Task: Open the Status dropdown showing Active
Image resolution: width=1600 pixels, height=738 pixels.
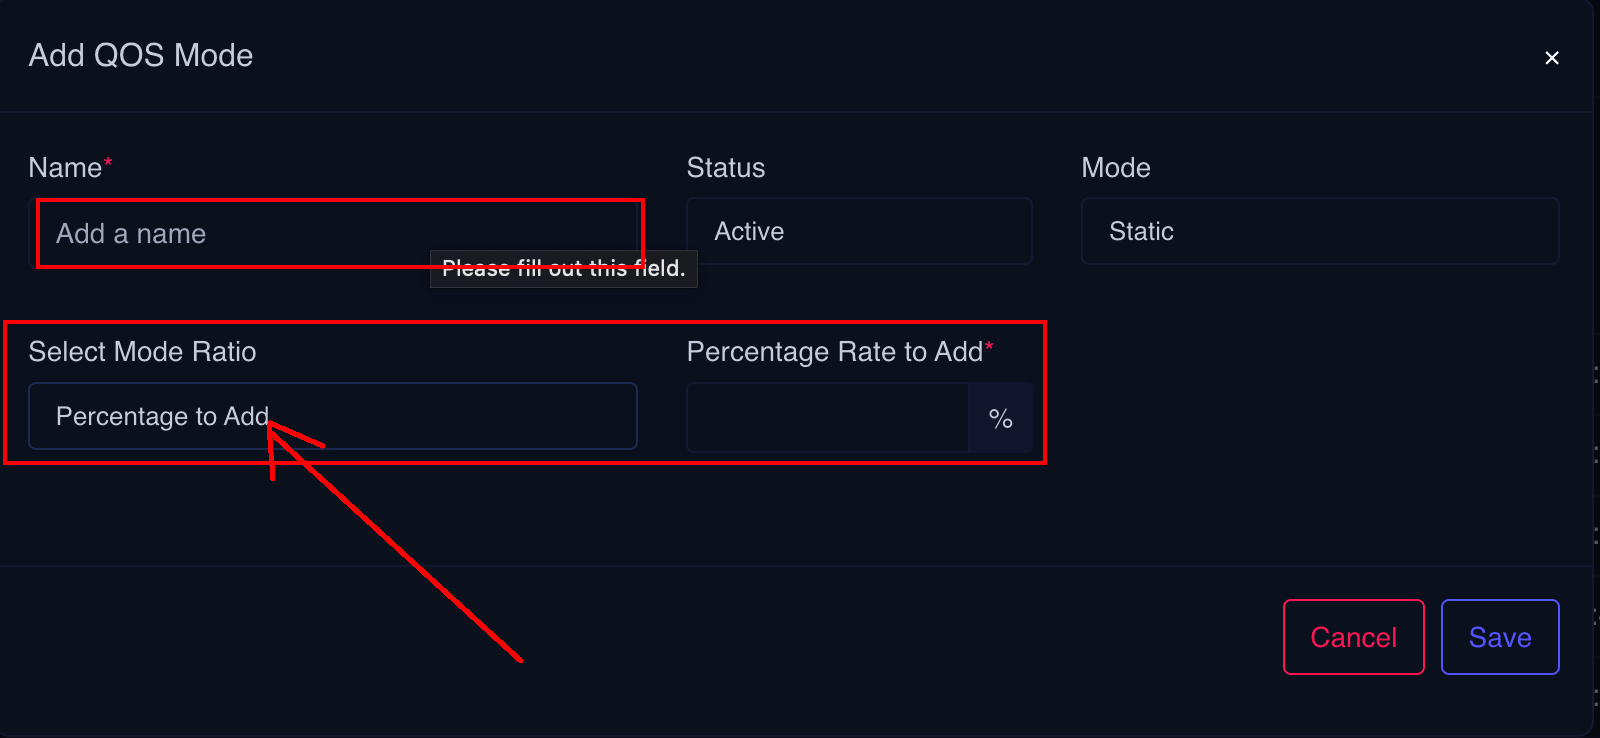Action: (x=858, y=231)
